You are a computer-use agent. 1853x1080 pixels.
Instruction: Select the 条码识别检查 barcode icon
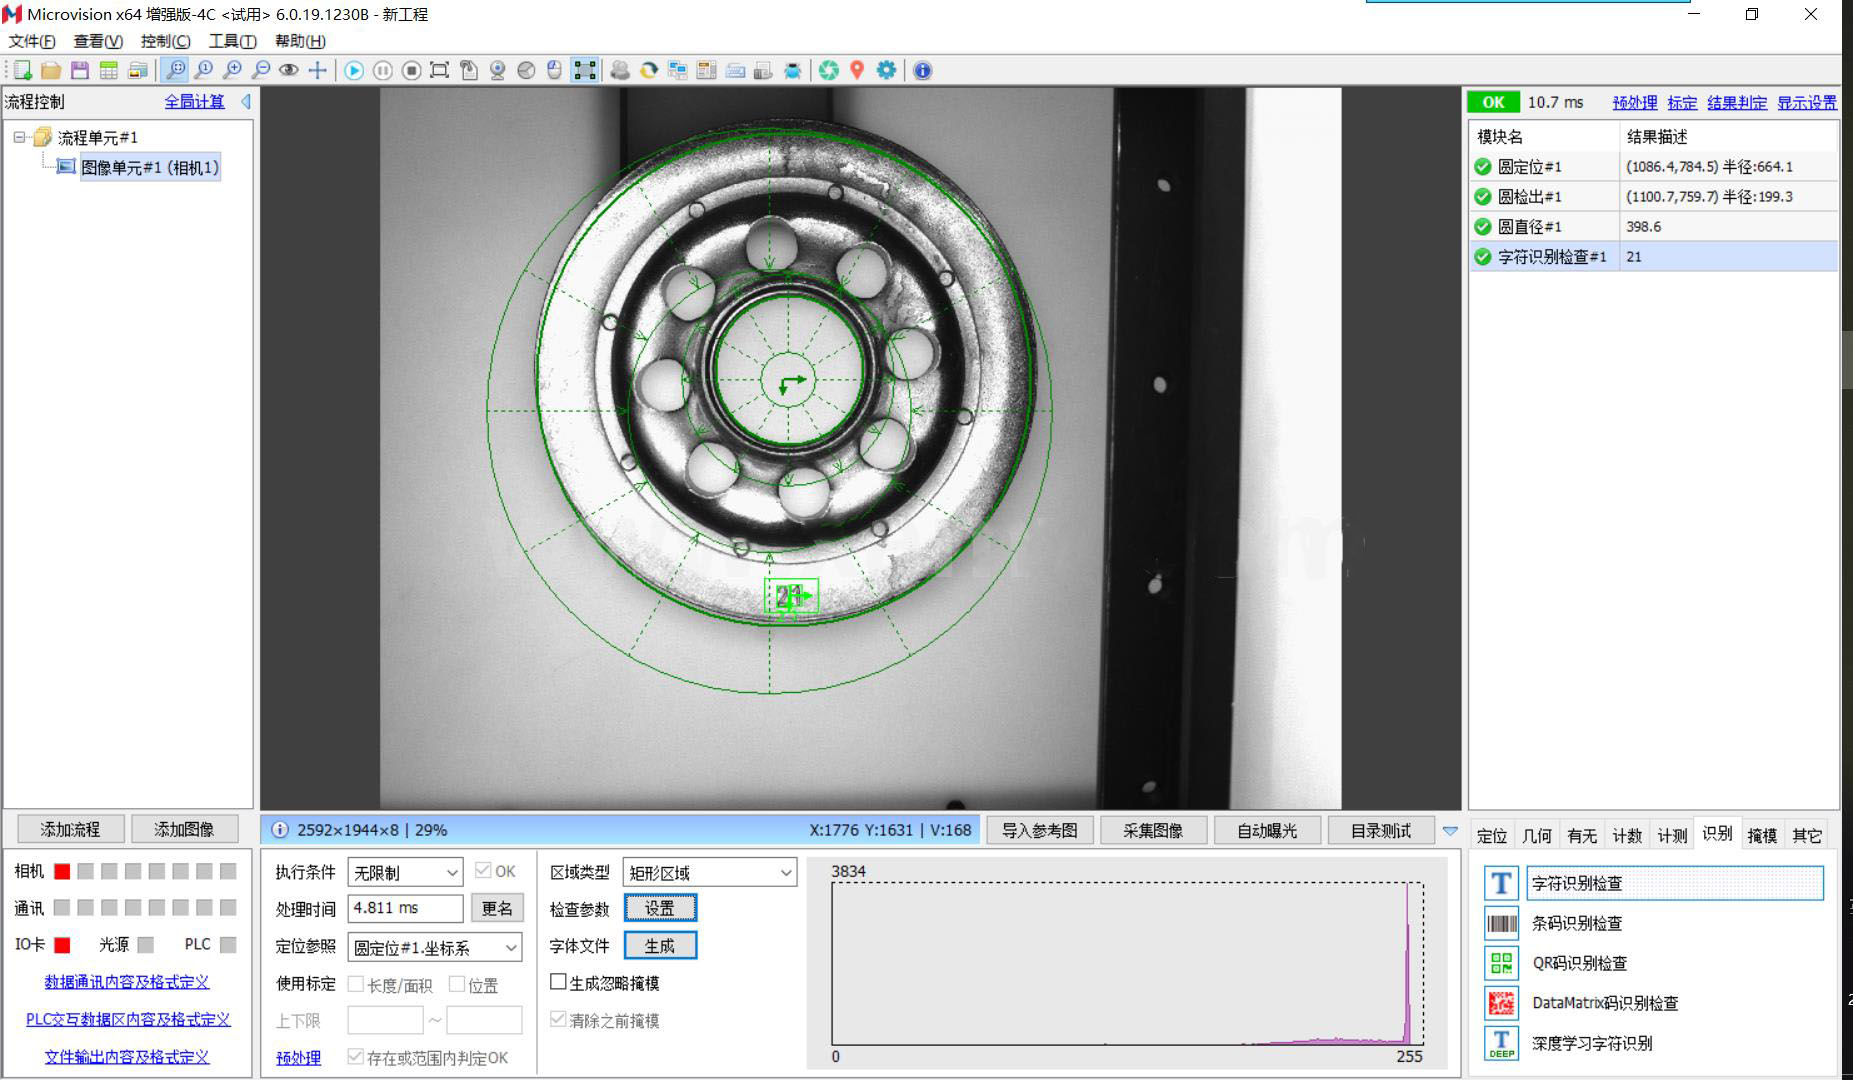coord(1501,923)
